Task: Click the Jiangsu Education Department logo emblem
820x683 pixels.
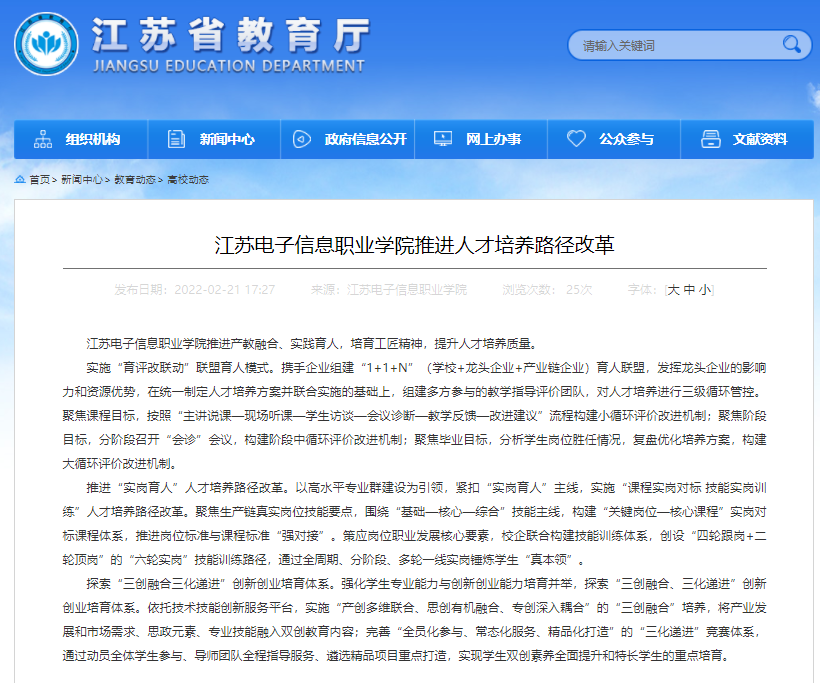Action: pos(47,44)
